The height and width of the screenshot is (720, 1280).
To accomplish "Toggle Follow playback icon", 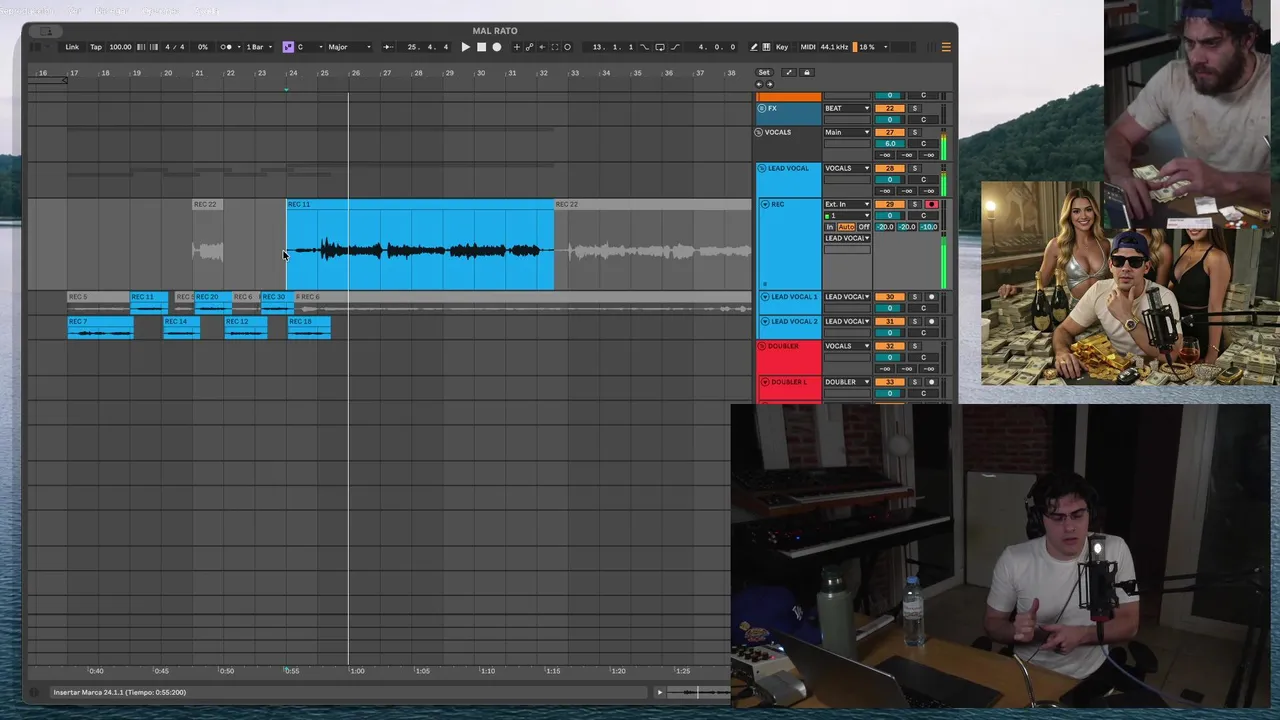I will tap(387, 47).
